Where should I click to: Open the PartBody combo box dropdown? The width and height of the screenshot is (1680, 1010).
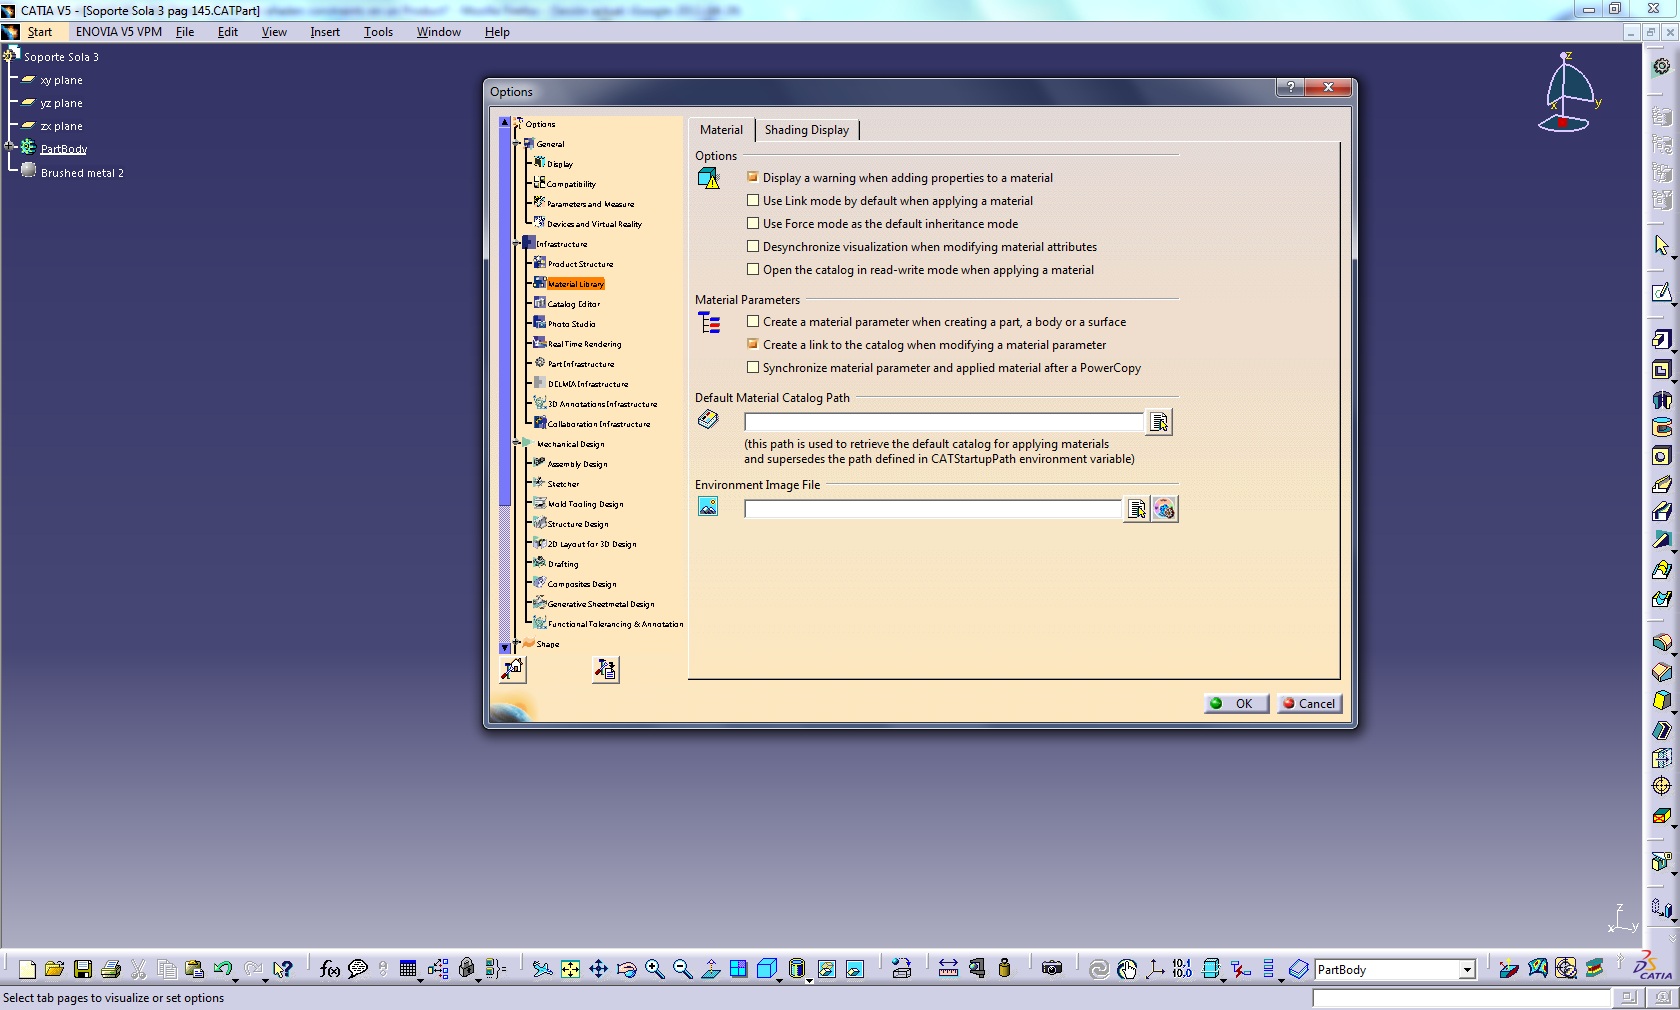tap(1467, 969)
